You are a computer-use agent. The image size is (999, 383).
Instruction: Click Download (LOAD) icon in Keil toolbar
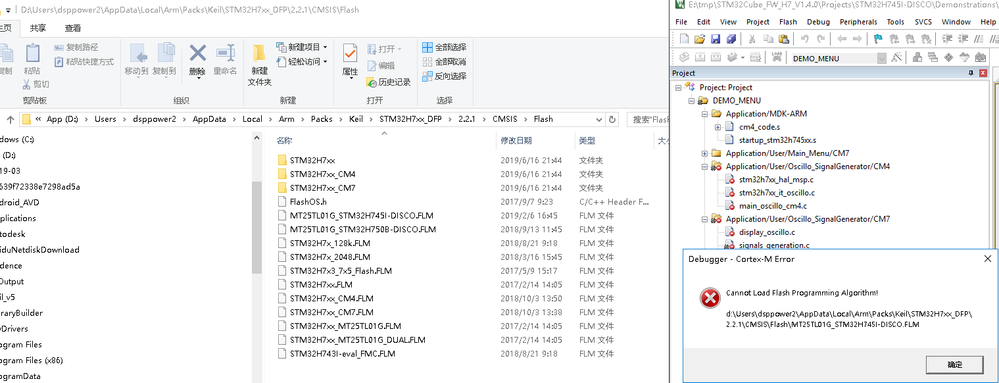click(777, 57)
